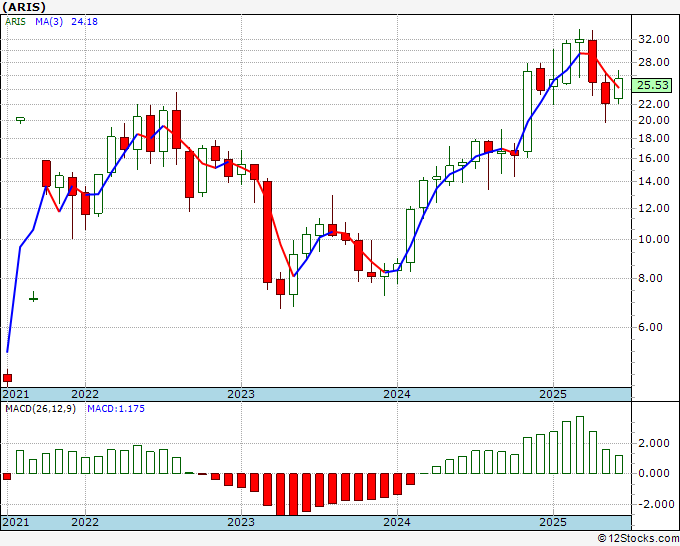Click the ARIS ticker legend label
680x546 pixels.
pos(15,21)
